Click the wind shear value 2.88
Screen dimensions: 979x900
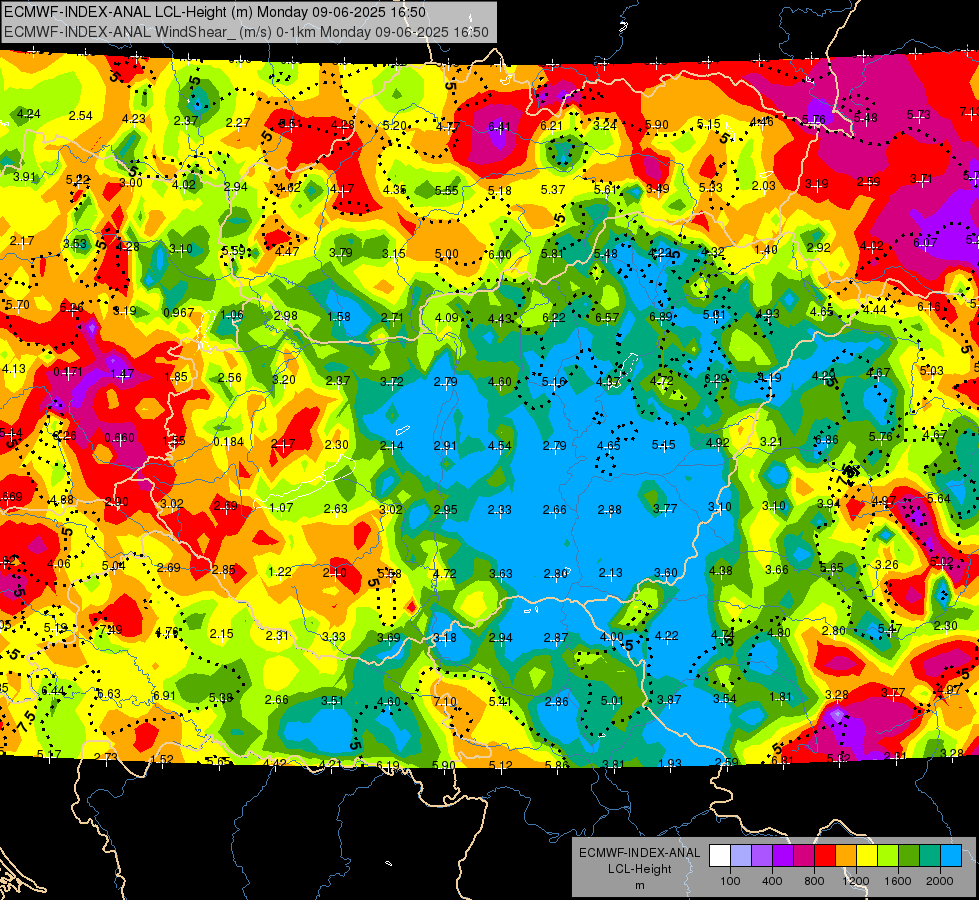(x=609, y=510)
